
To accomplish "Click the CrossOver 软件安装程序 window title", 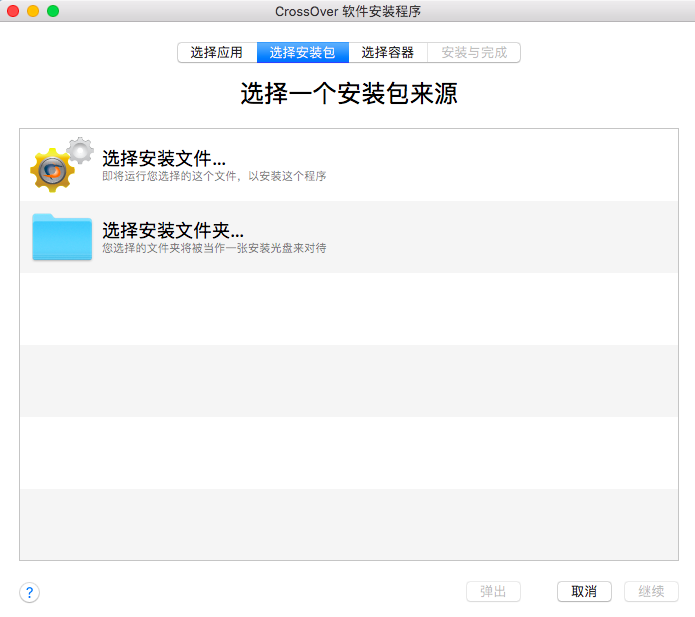I will 347,11.
